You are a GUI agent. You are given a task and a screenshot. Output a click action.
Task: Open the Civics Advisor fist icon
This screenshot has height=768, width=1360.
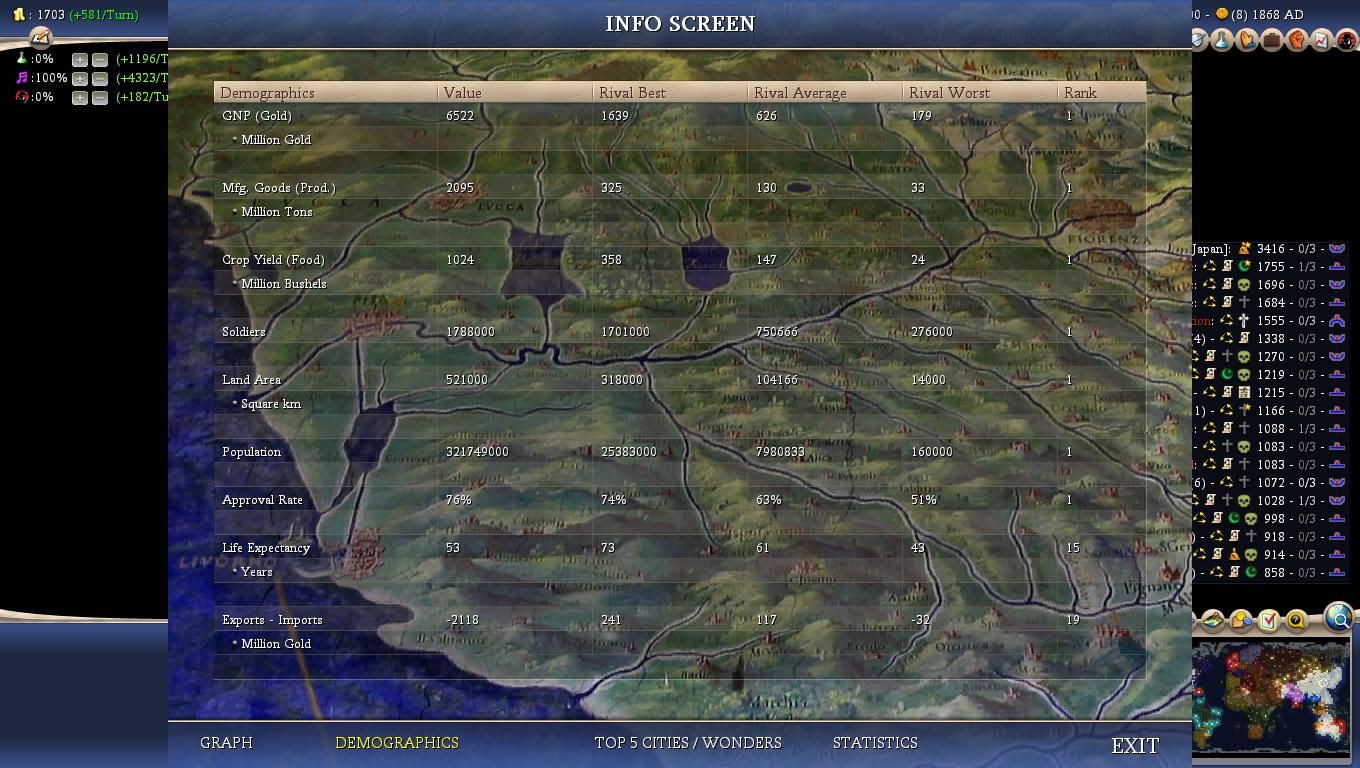pos(1297,40)
